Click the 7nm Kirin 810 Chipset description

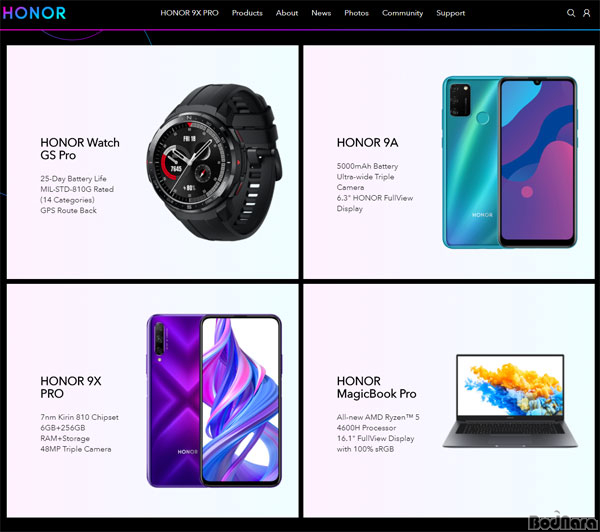(x=80, y=417)
